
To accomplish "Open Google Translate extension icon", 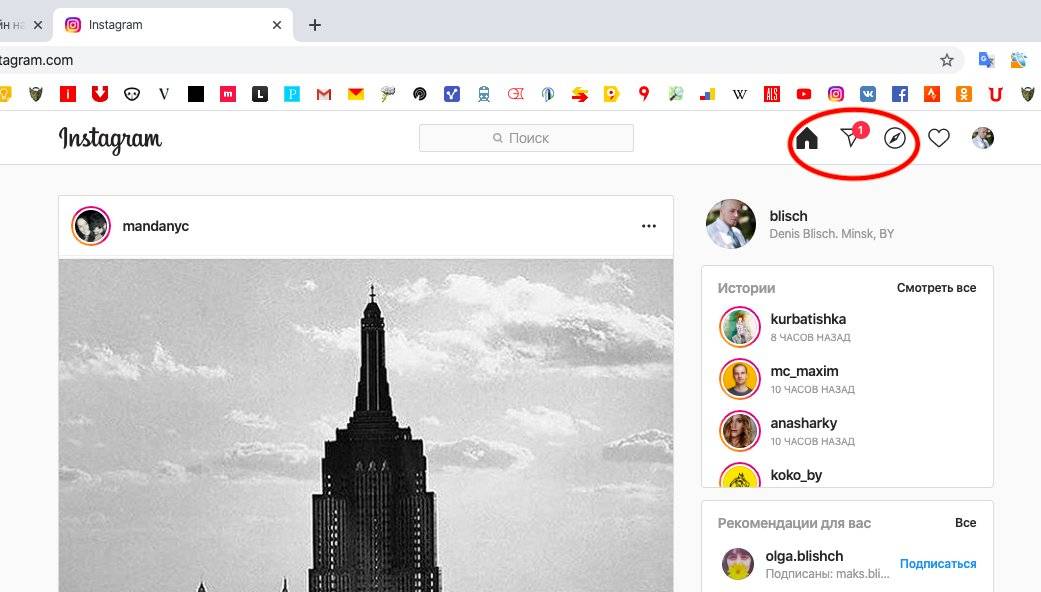I will click(986, 60).
